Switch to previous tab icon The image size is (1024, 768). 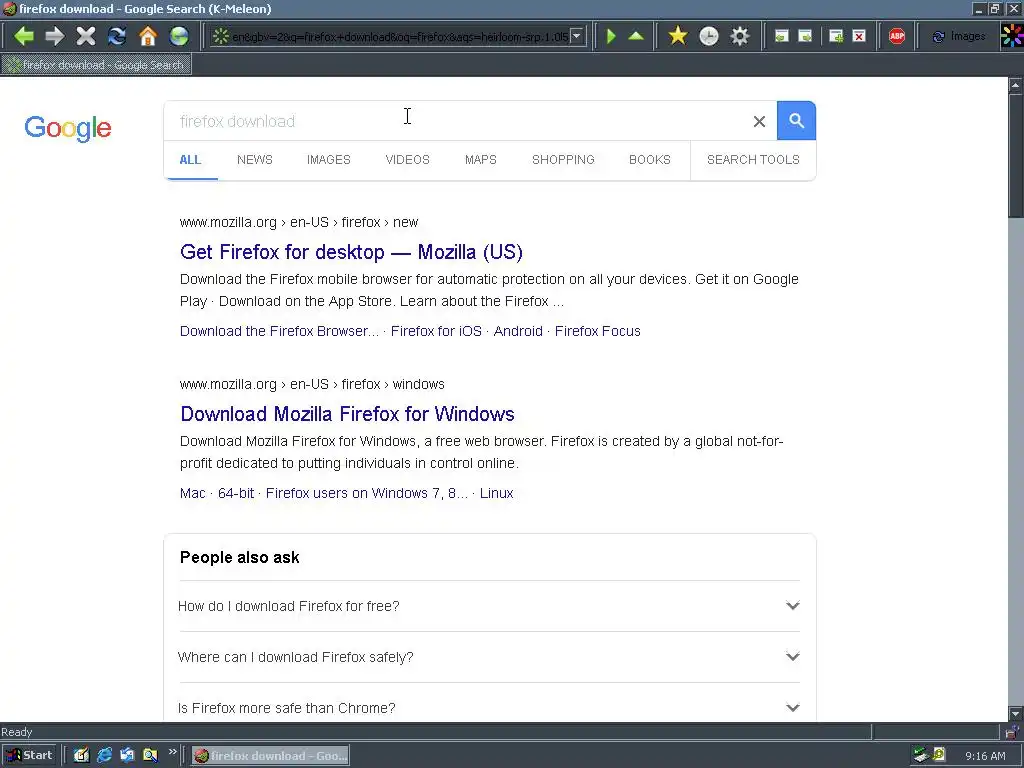coord(781,36)
